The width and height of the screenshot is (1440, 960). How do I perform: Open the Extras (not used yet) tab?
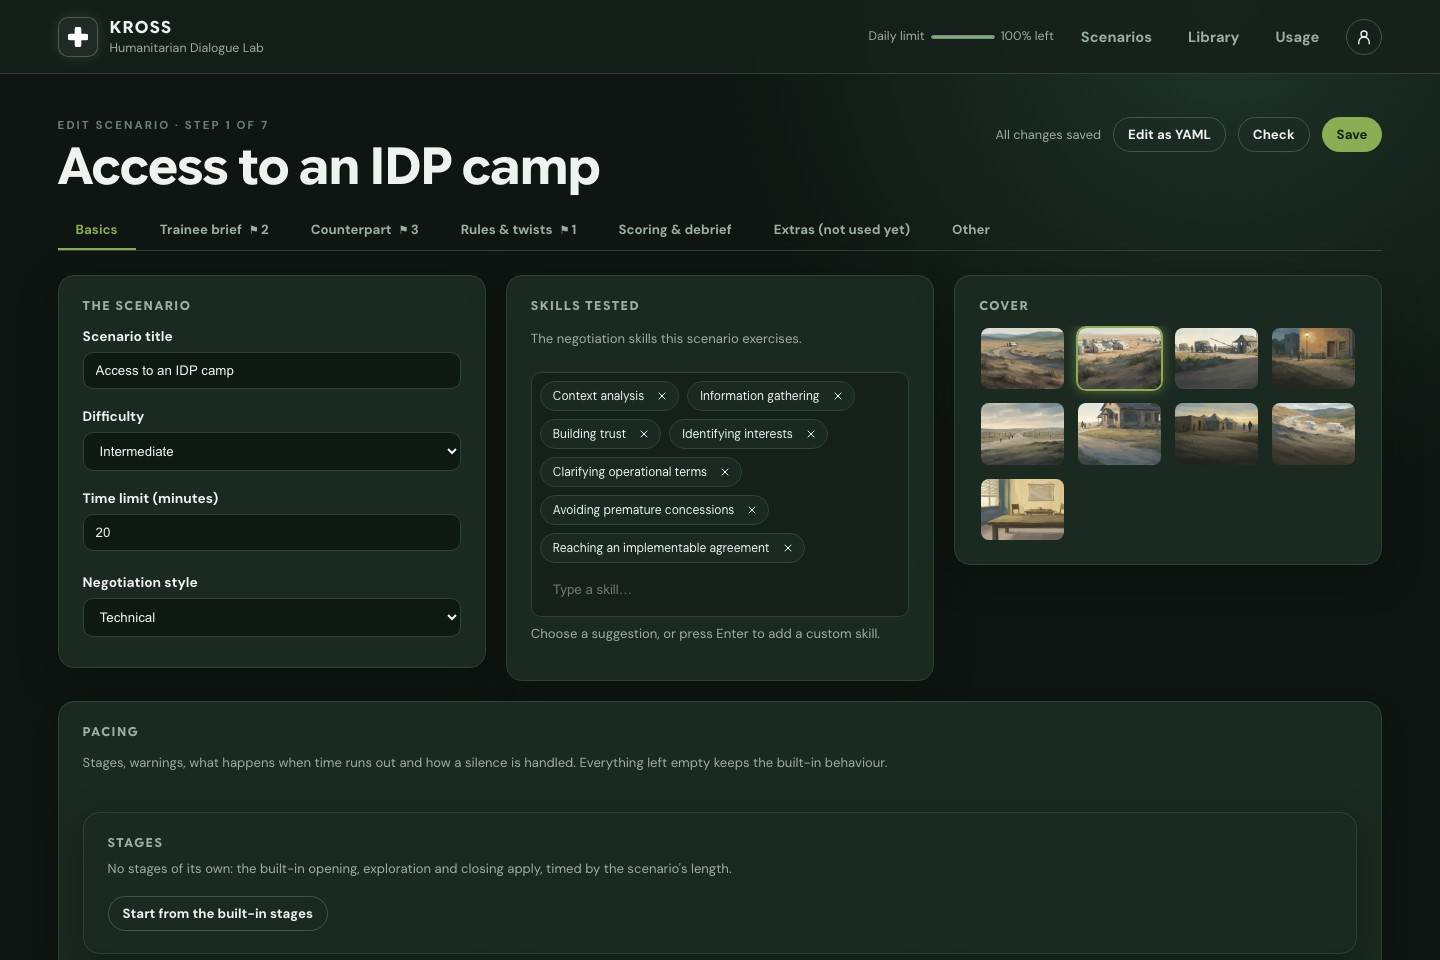point(842,230)
